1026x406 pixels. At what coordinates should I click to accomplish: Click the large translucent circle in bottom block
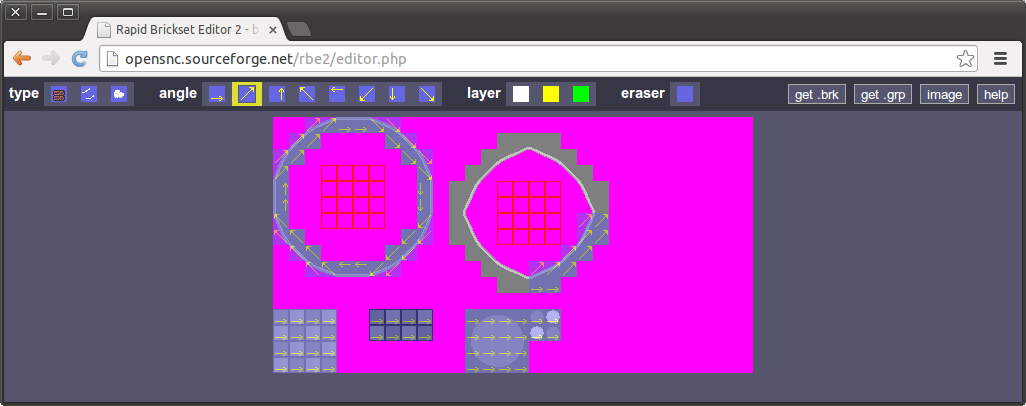[x=498, y=341]
